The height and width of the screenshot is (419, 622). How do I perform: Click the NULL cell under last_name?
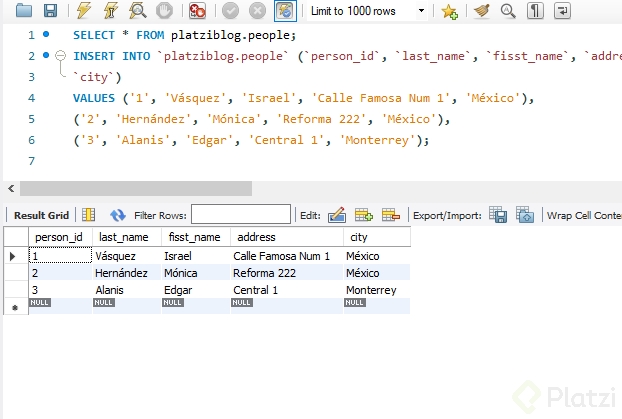[x=127, y=306]
